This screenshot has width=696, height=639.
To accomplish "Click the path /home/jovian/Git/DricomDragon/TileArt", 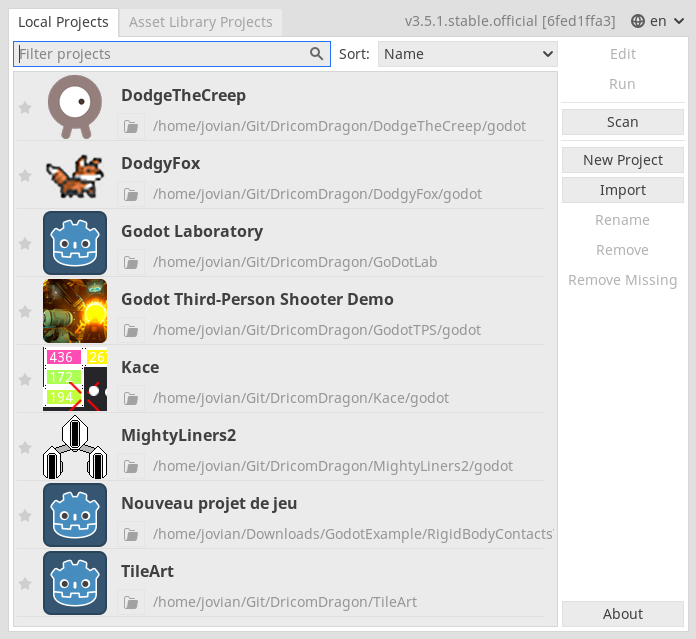I will 285,602.
